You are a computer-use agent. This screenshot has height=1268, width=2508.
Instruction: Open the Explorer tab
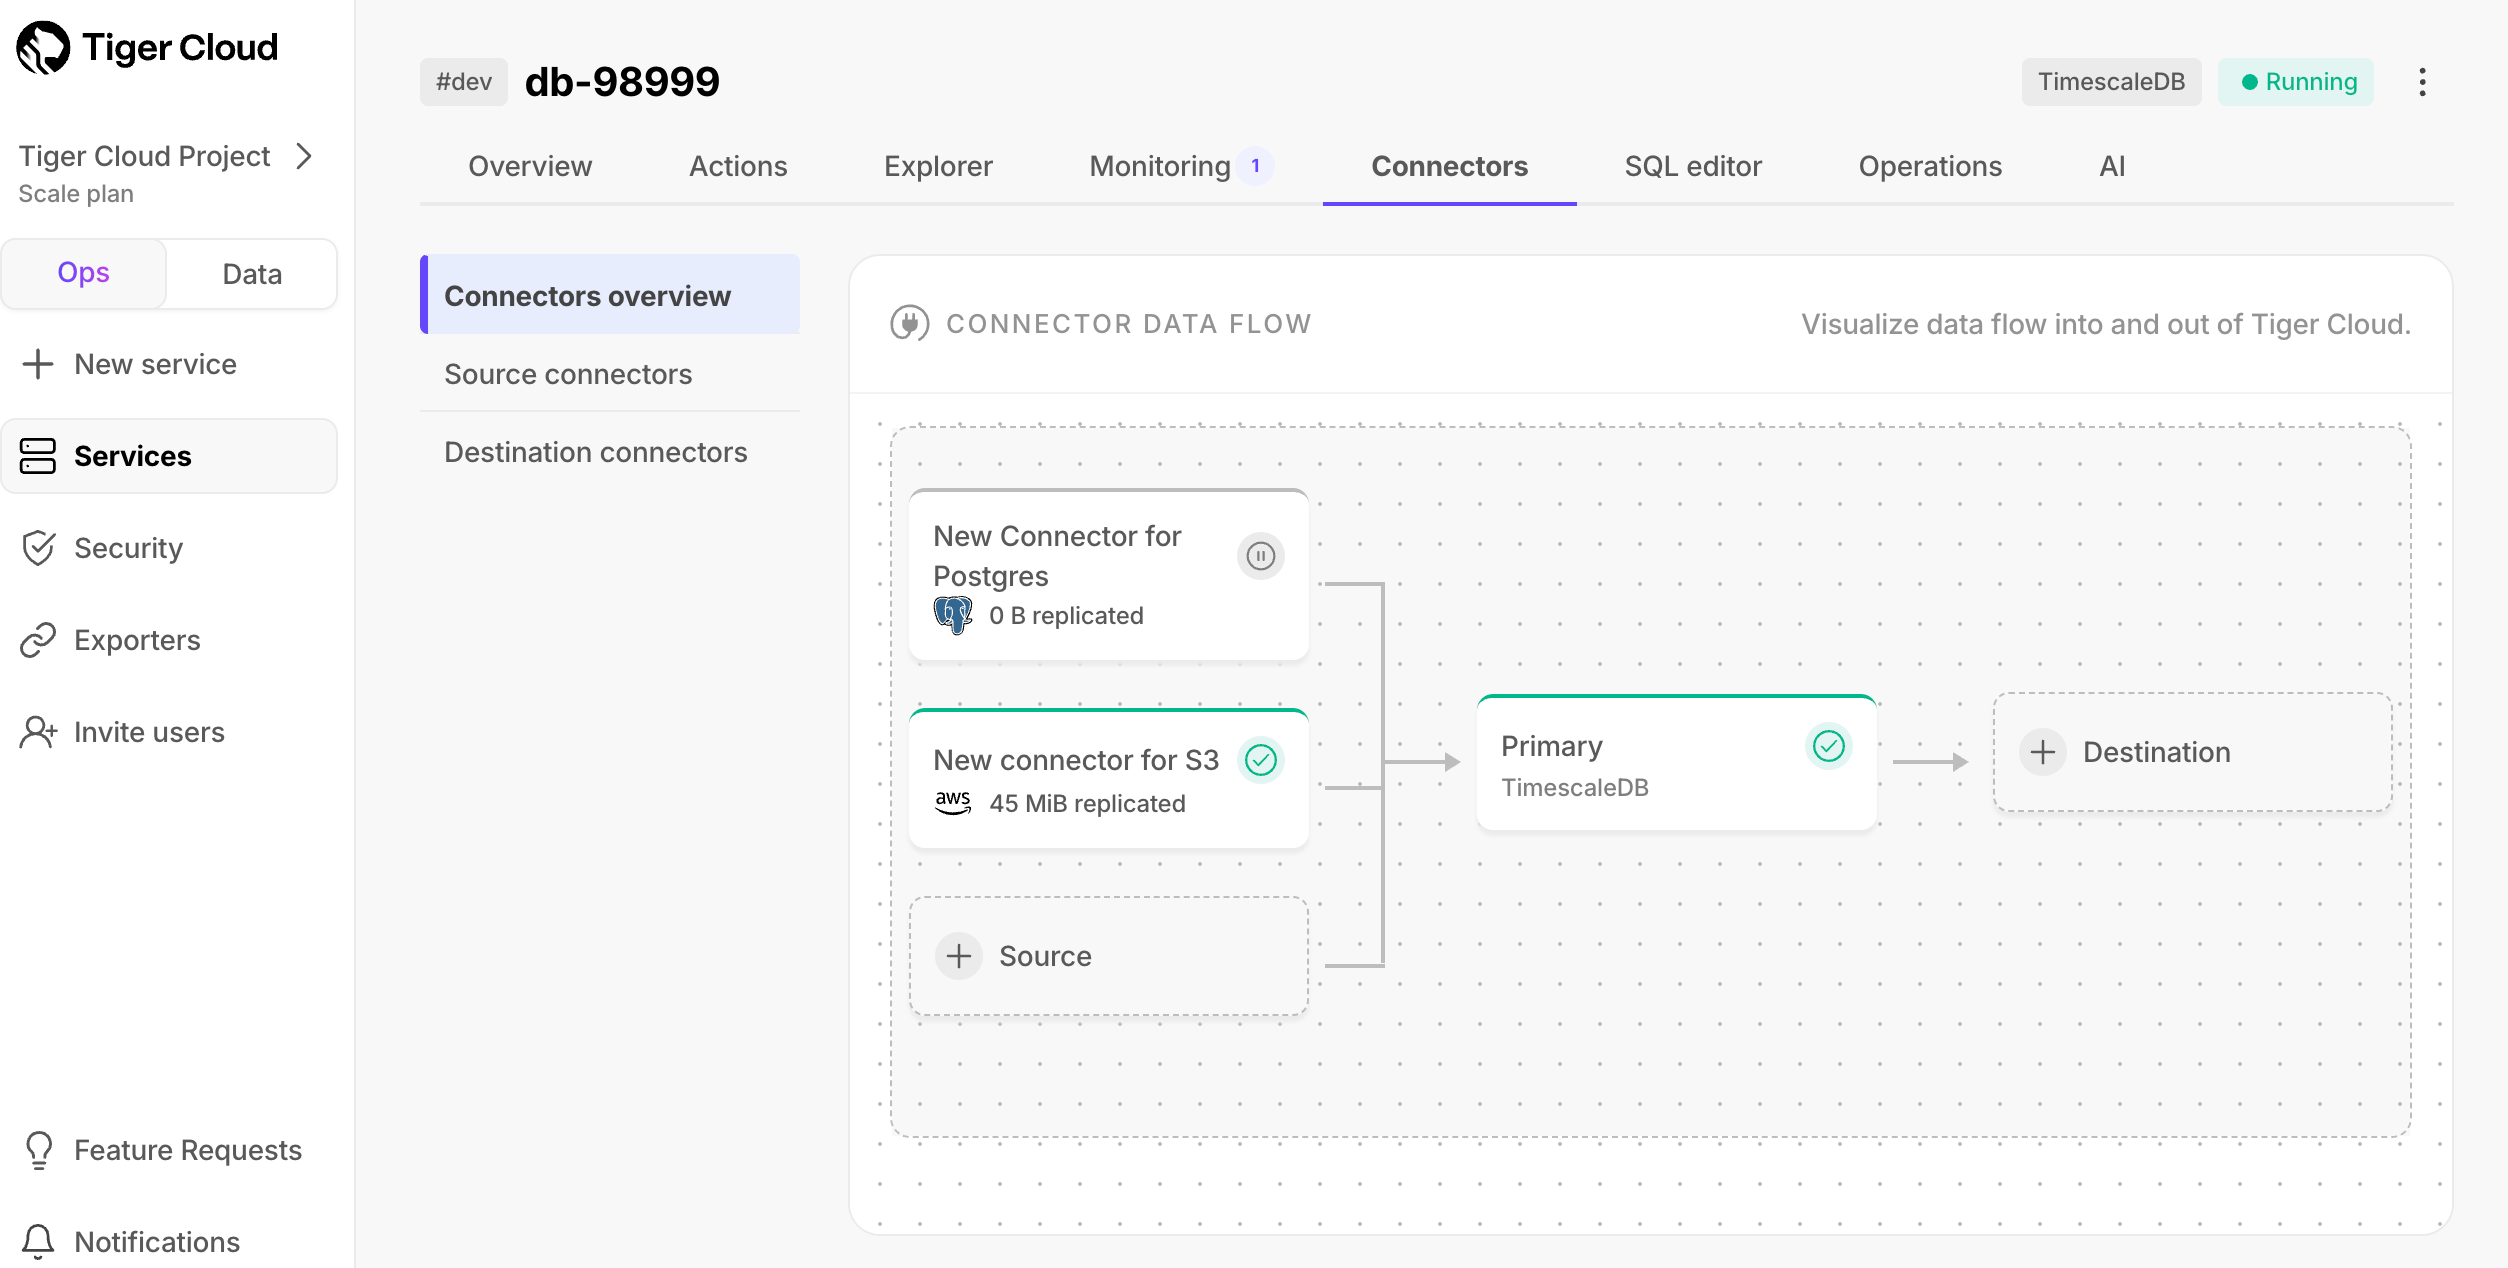point(938,166)
